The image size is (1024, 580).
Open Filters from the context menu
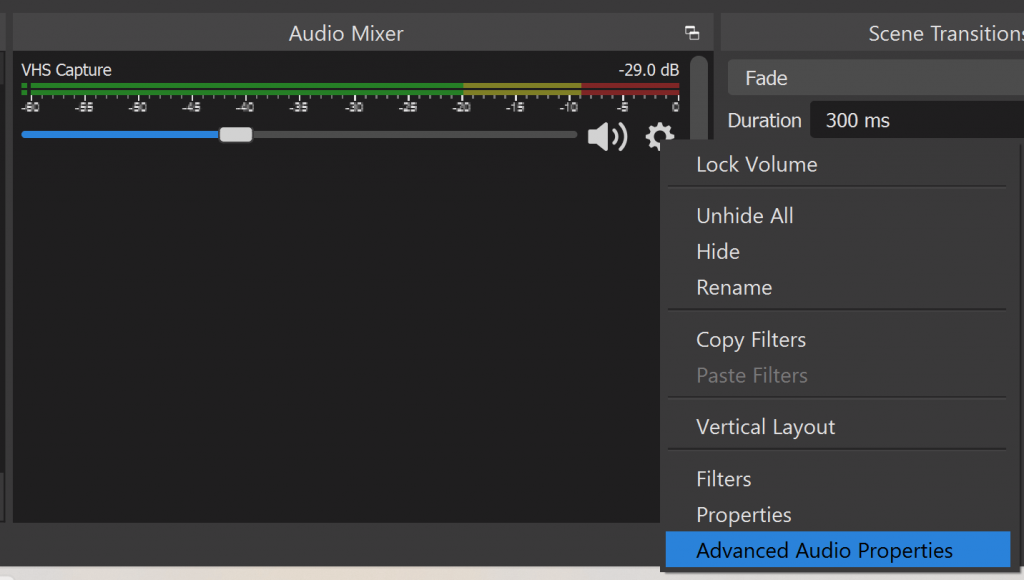coord(723,479)
